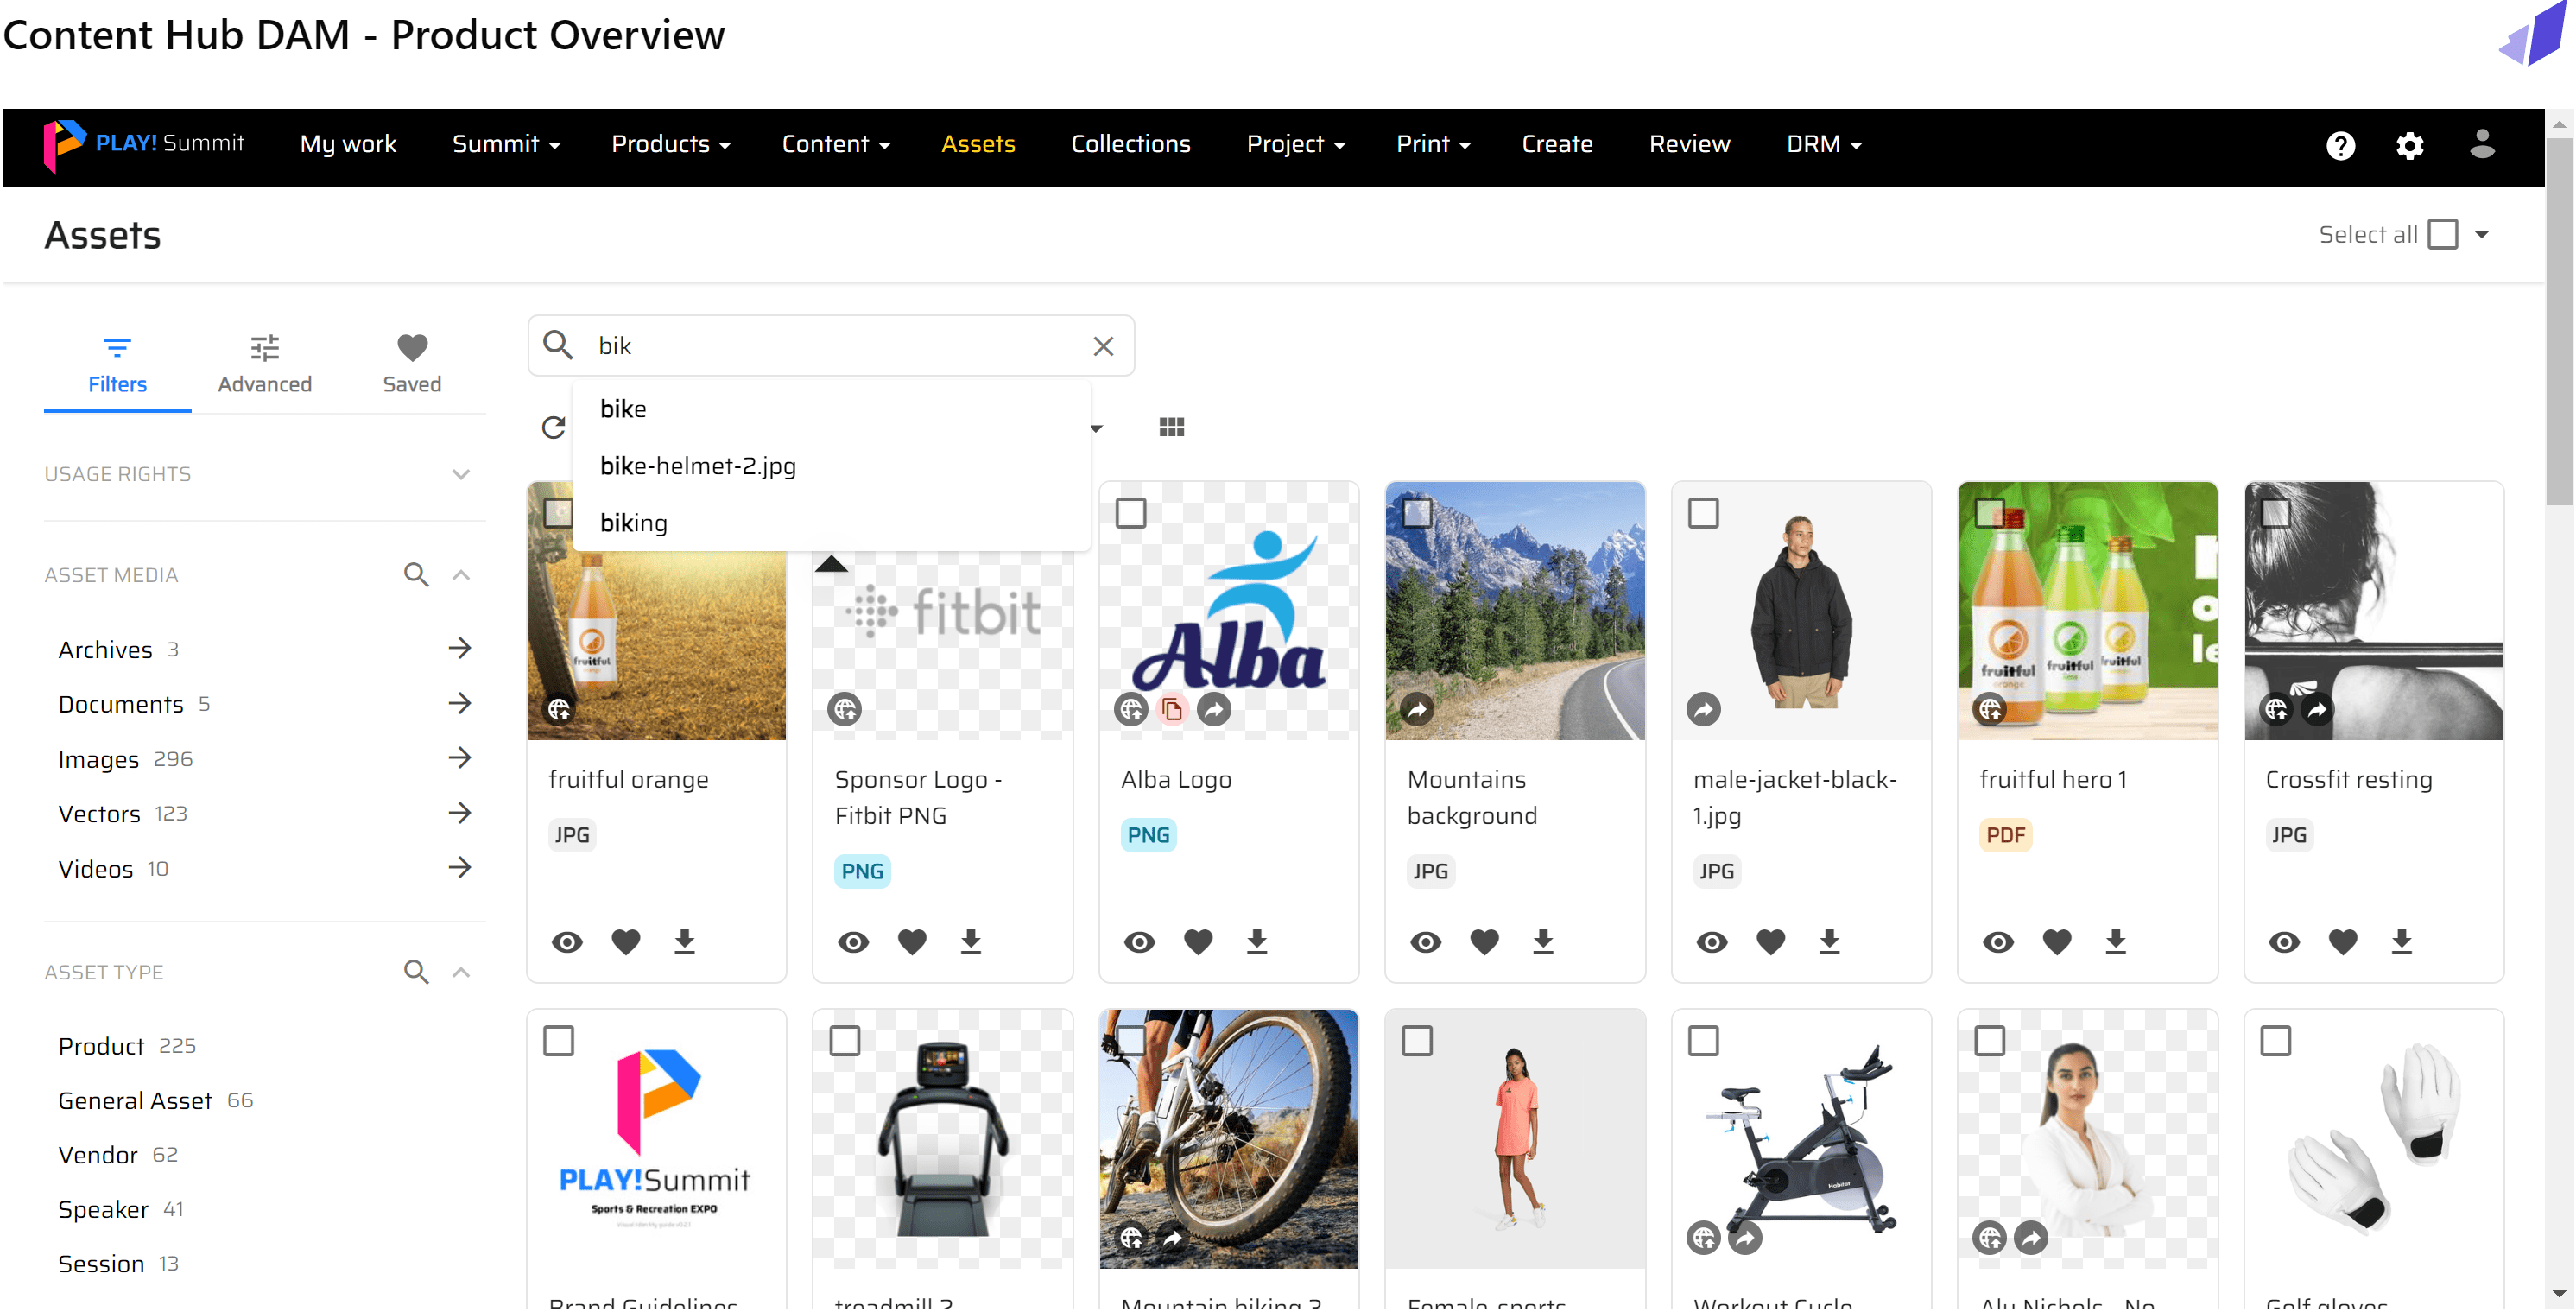The width and height of the screenshot is (2576, 1312).
Task: Expand the Usage Rights filter section
Action: pos(460,474)
